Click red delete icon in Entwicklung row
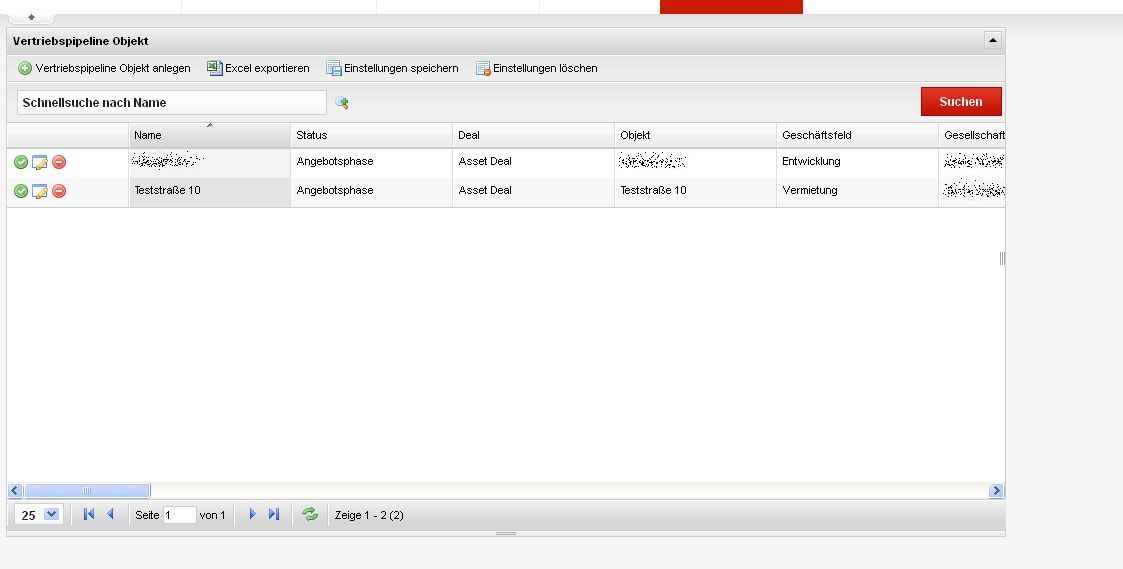This screenshot has height=569, width=1123. point(59,162)
